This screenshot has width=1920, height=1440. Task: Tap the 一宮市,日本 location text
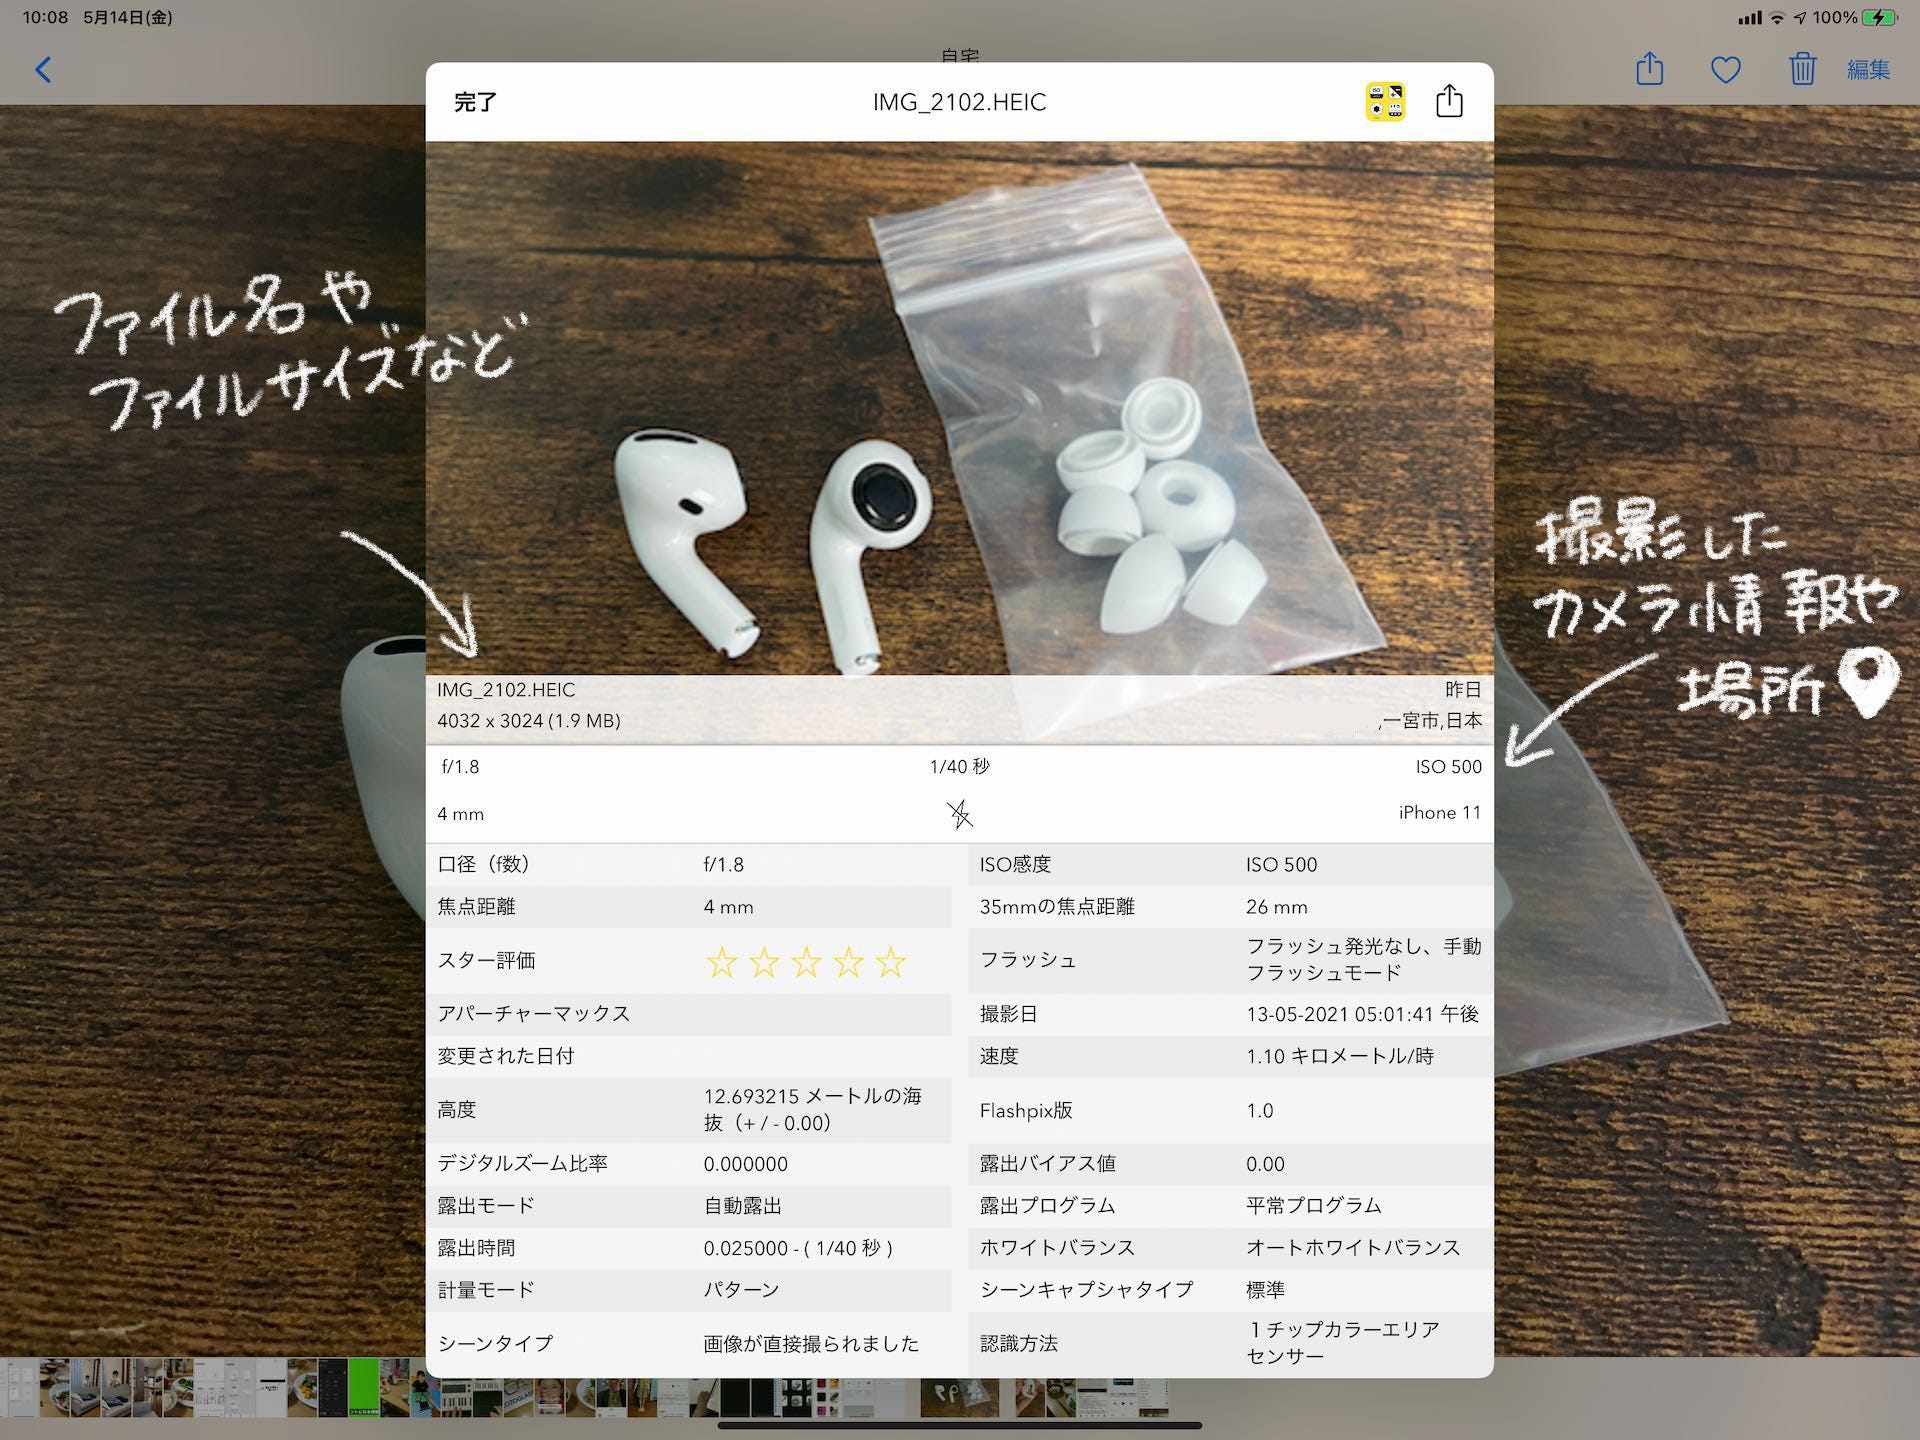point(1430,721)
